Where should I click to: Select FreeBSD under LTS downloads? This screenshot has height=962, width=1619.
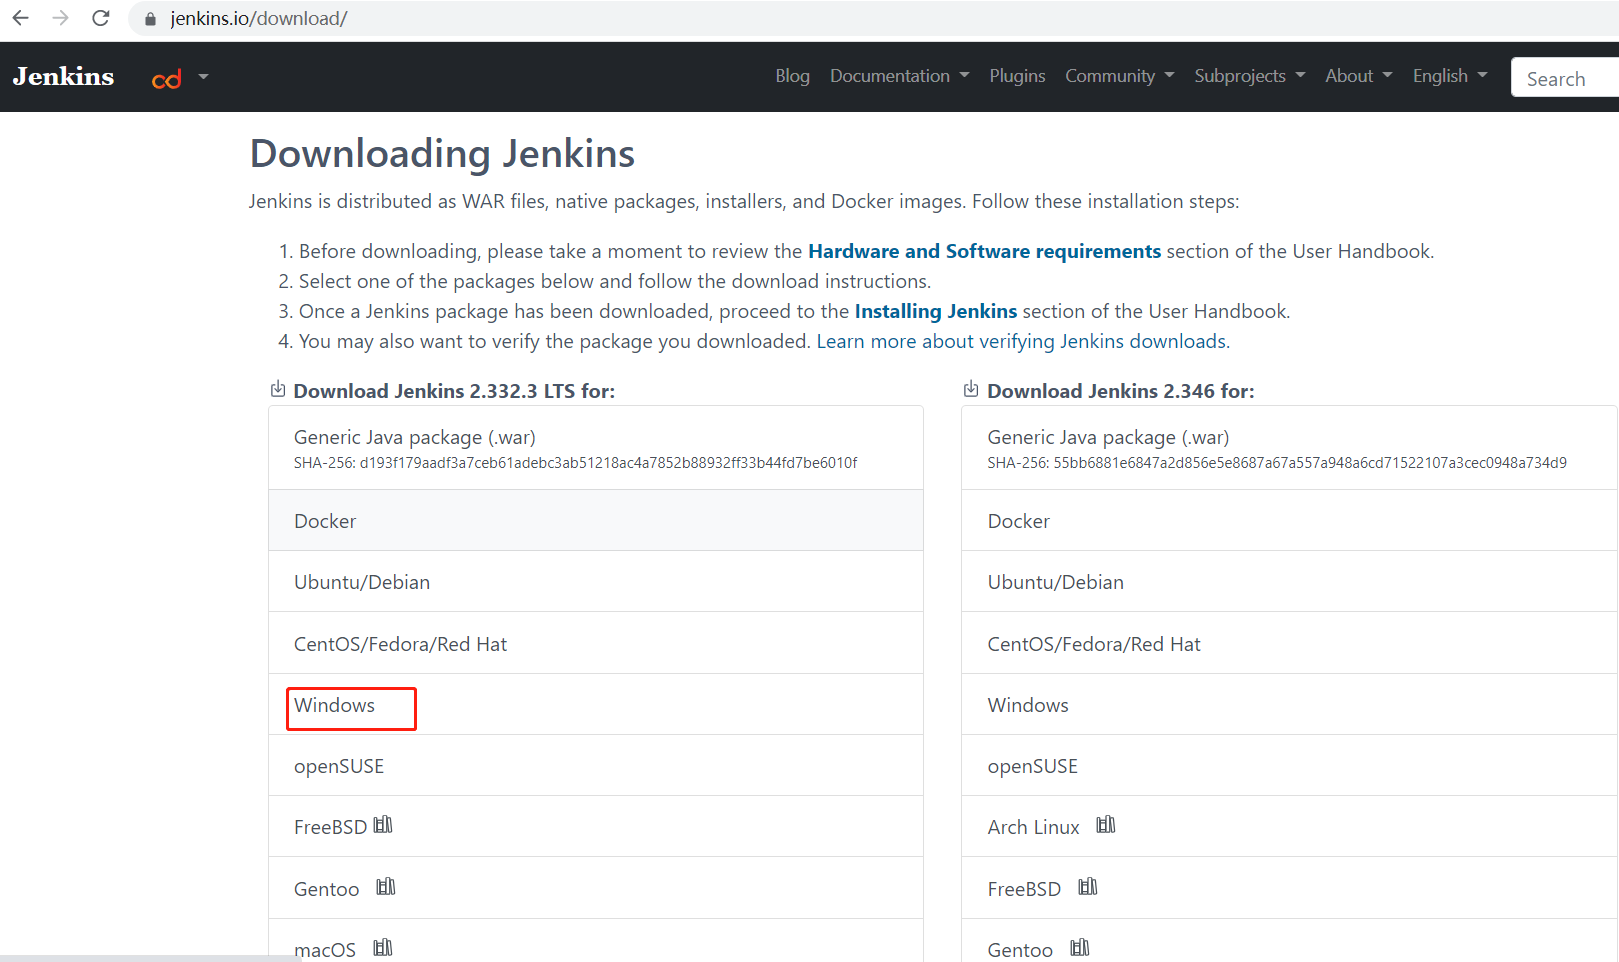pos(596,827)
